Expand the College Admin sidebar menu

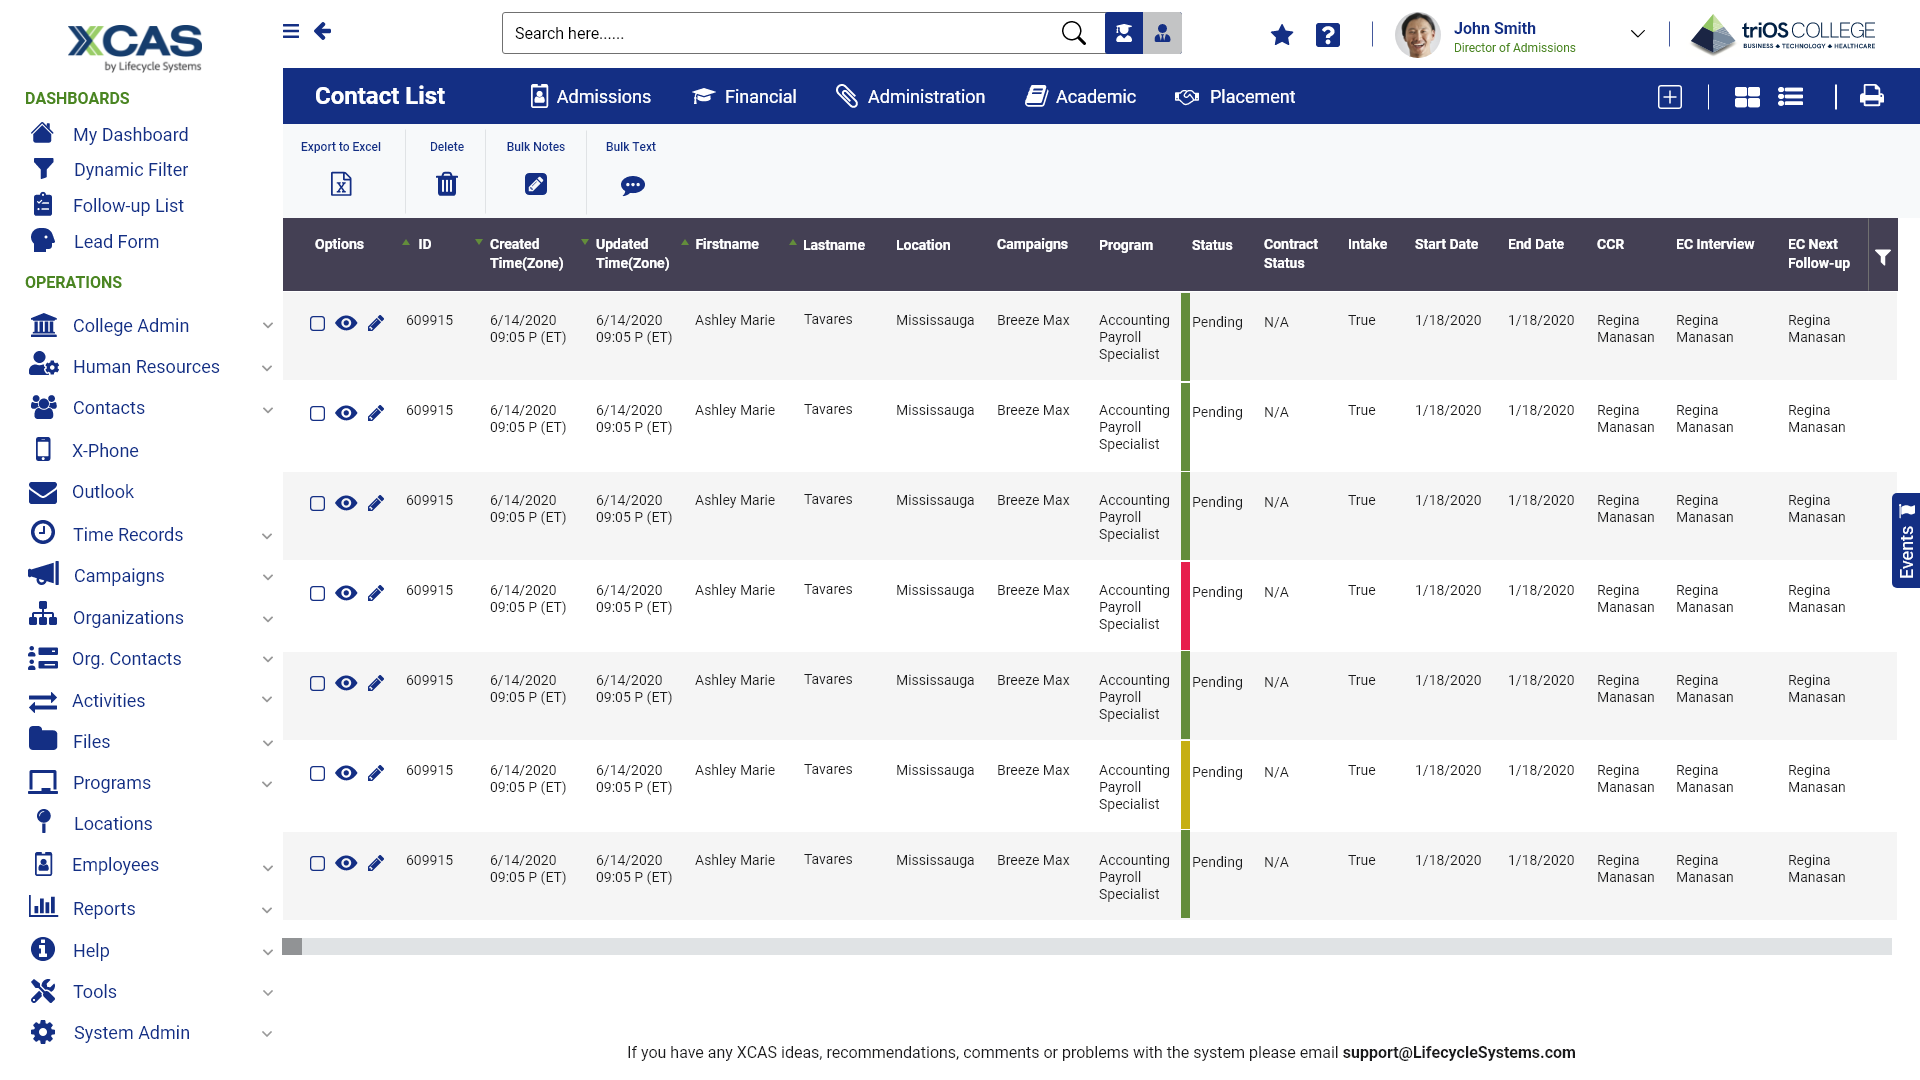[x=267, y=326]
